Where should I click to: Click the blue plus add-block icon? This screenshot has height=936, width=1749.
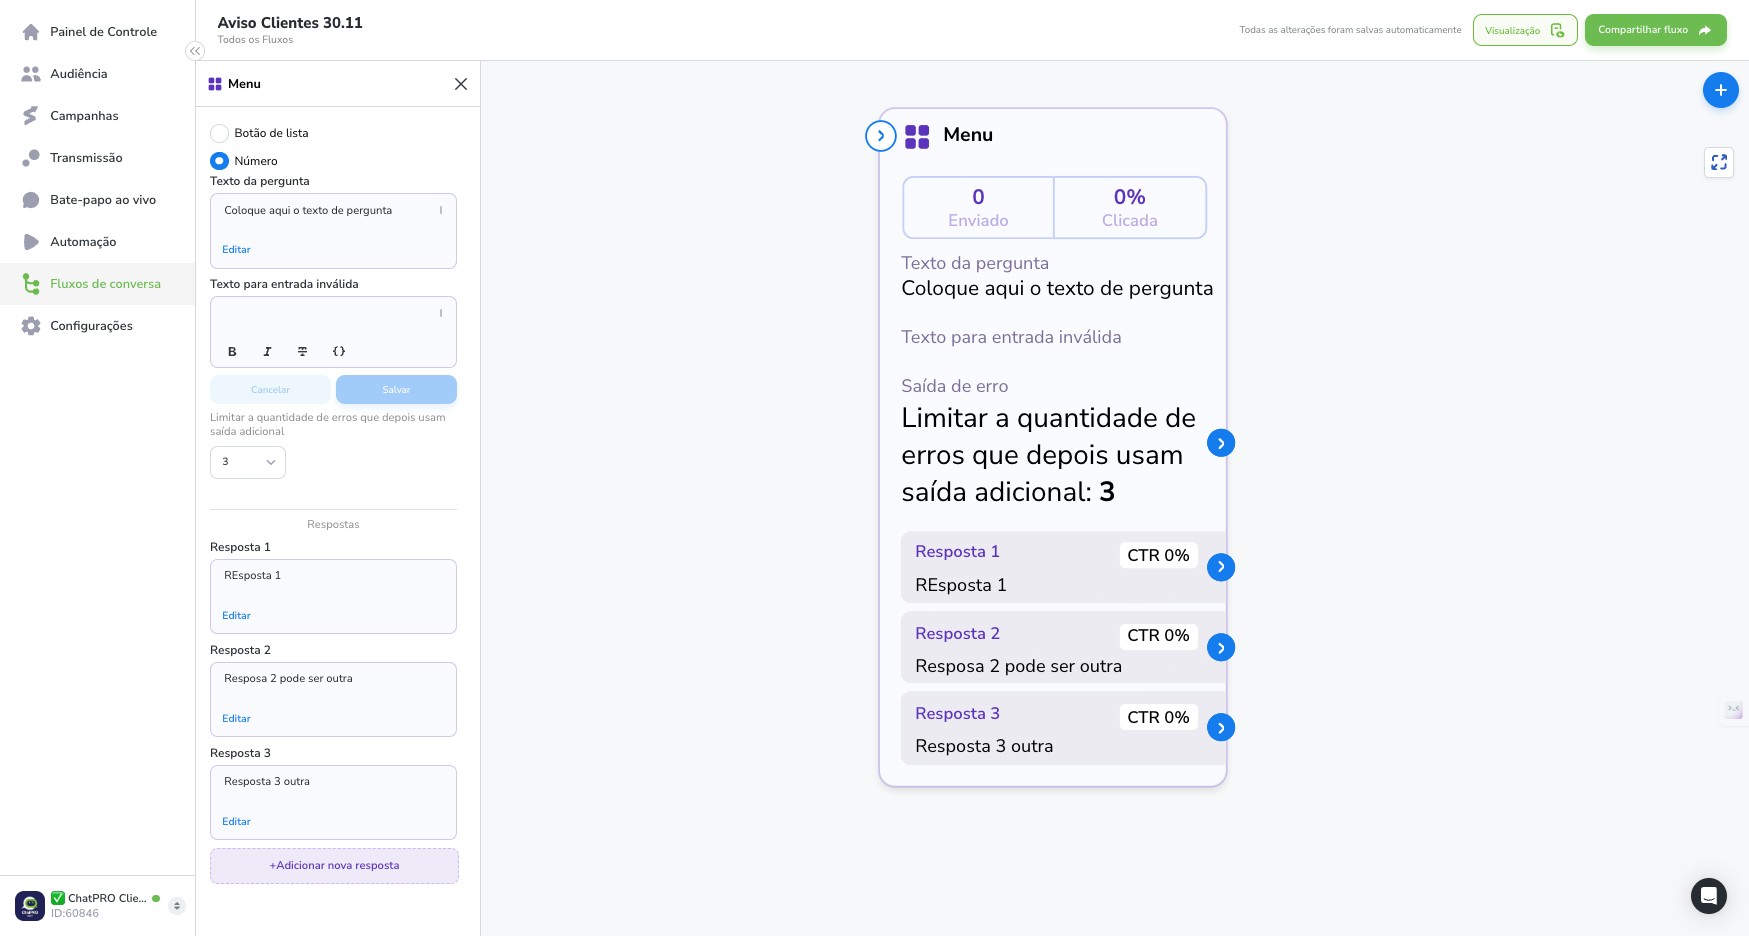[x=1720, y=90]
